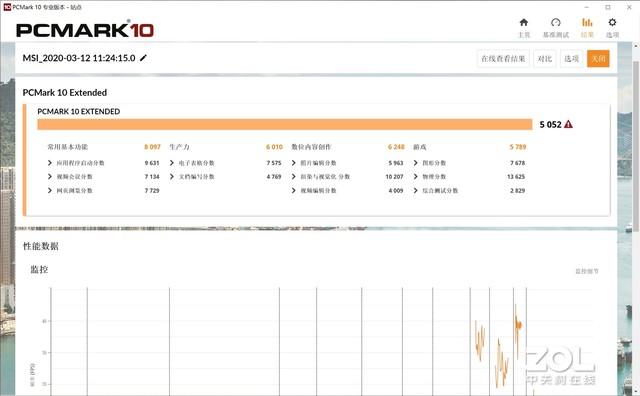Click the overall score 5 052
This screenshot has width=640, height=396.
[x=551, y=125]
